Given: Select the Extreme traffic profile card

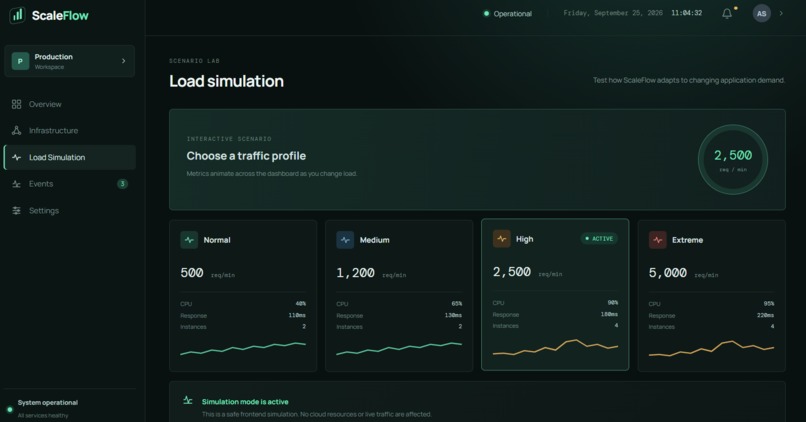Looking at the screenshot, I should pyautogui.click(x=711, y=296).
